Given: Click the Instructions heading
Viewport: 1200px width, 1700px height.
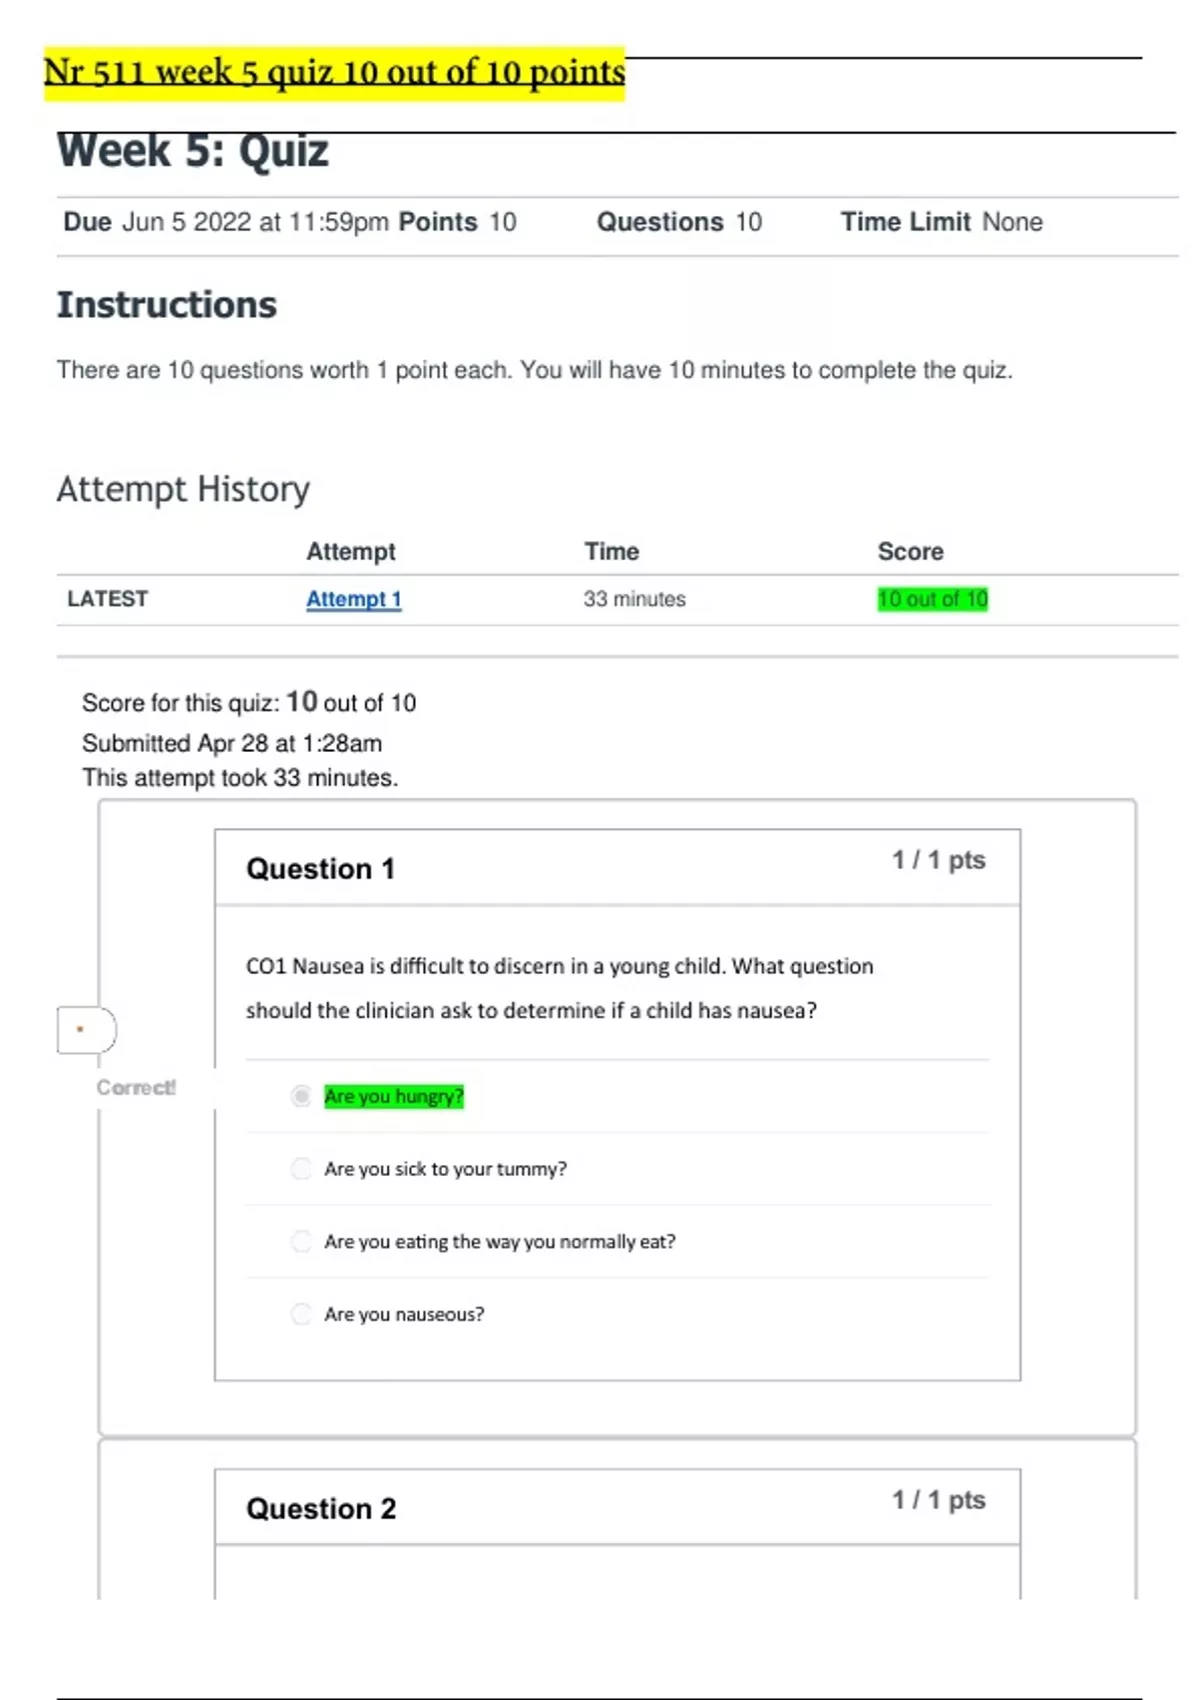Looking at the screenshot, I should (167, 305).
